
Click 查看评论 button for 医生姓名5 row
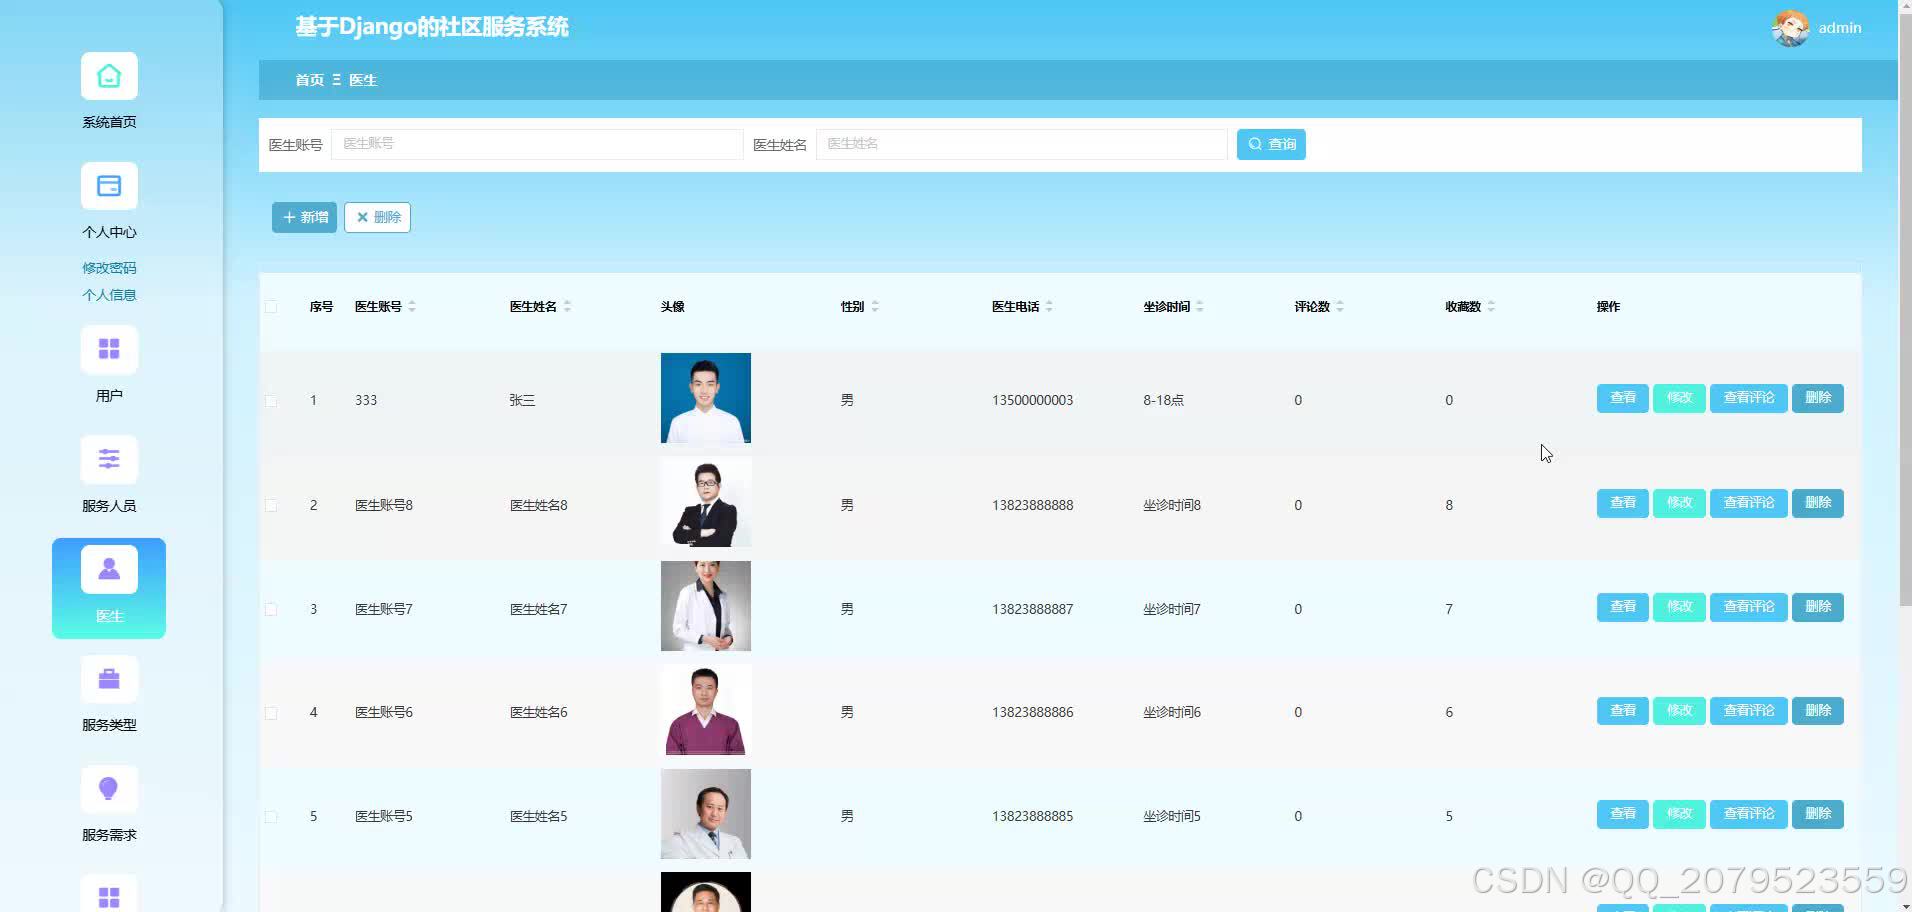pos(1748,814)
